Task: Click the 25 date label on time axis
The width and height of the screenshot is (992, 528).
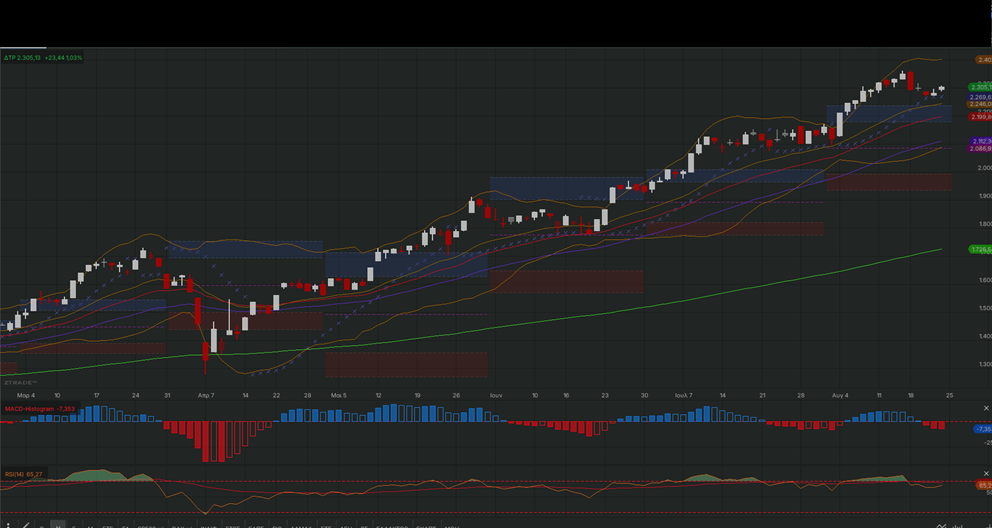Action: click(950, 395)
